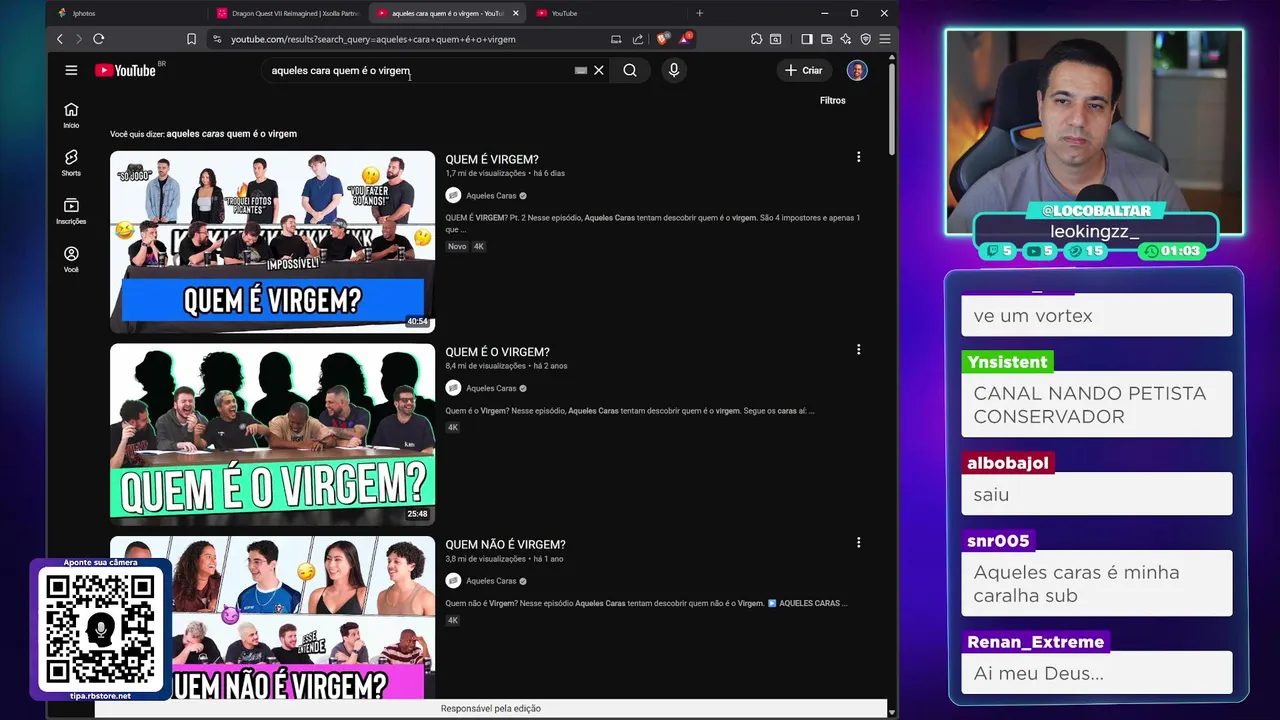Open the YouTube guide hamburger menu
This screenshot has width=1280, height=720.
71,70
